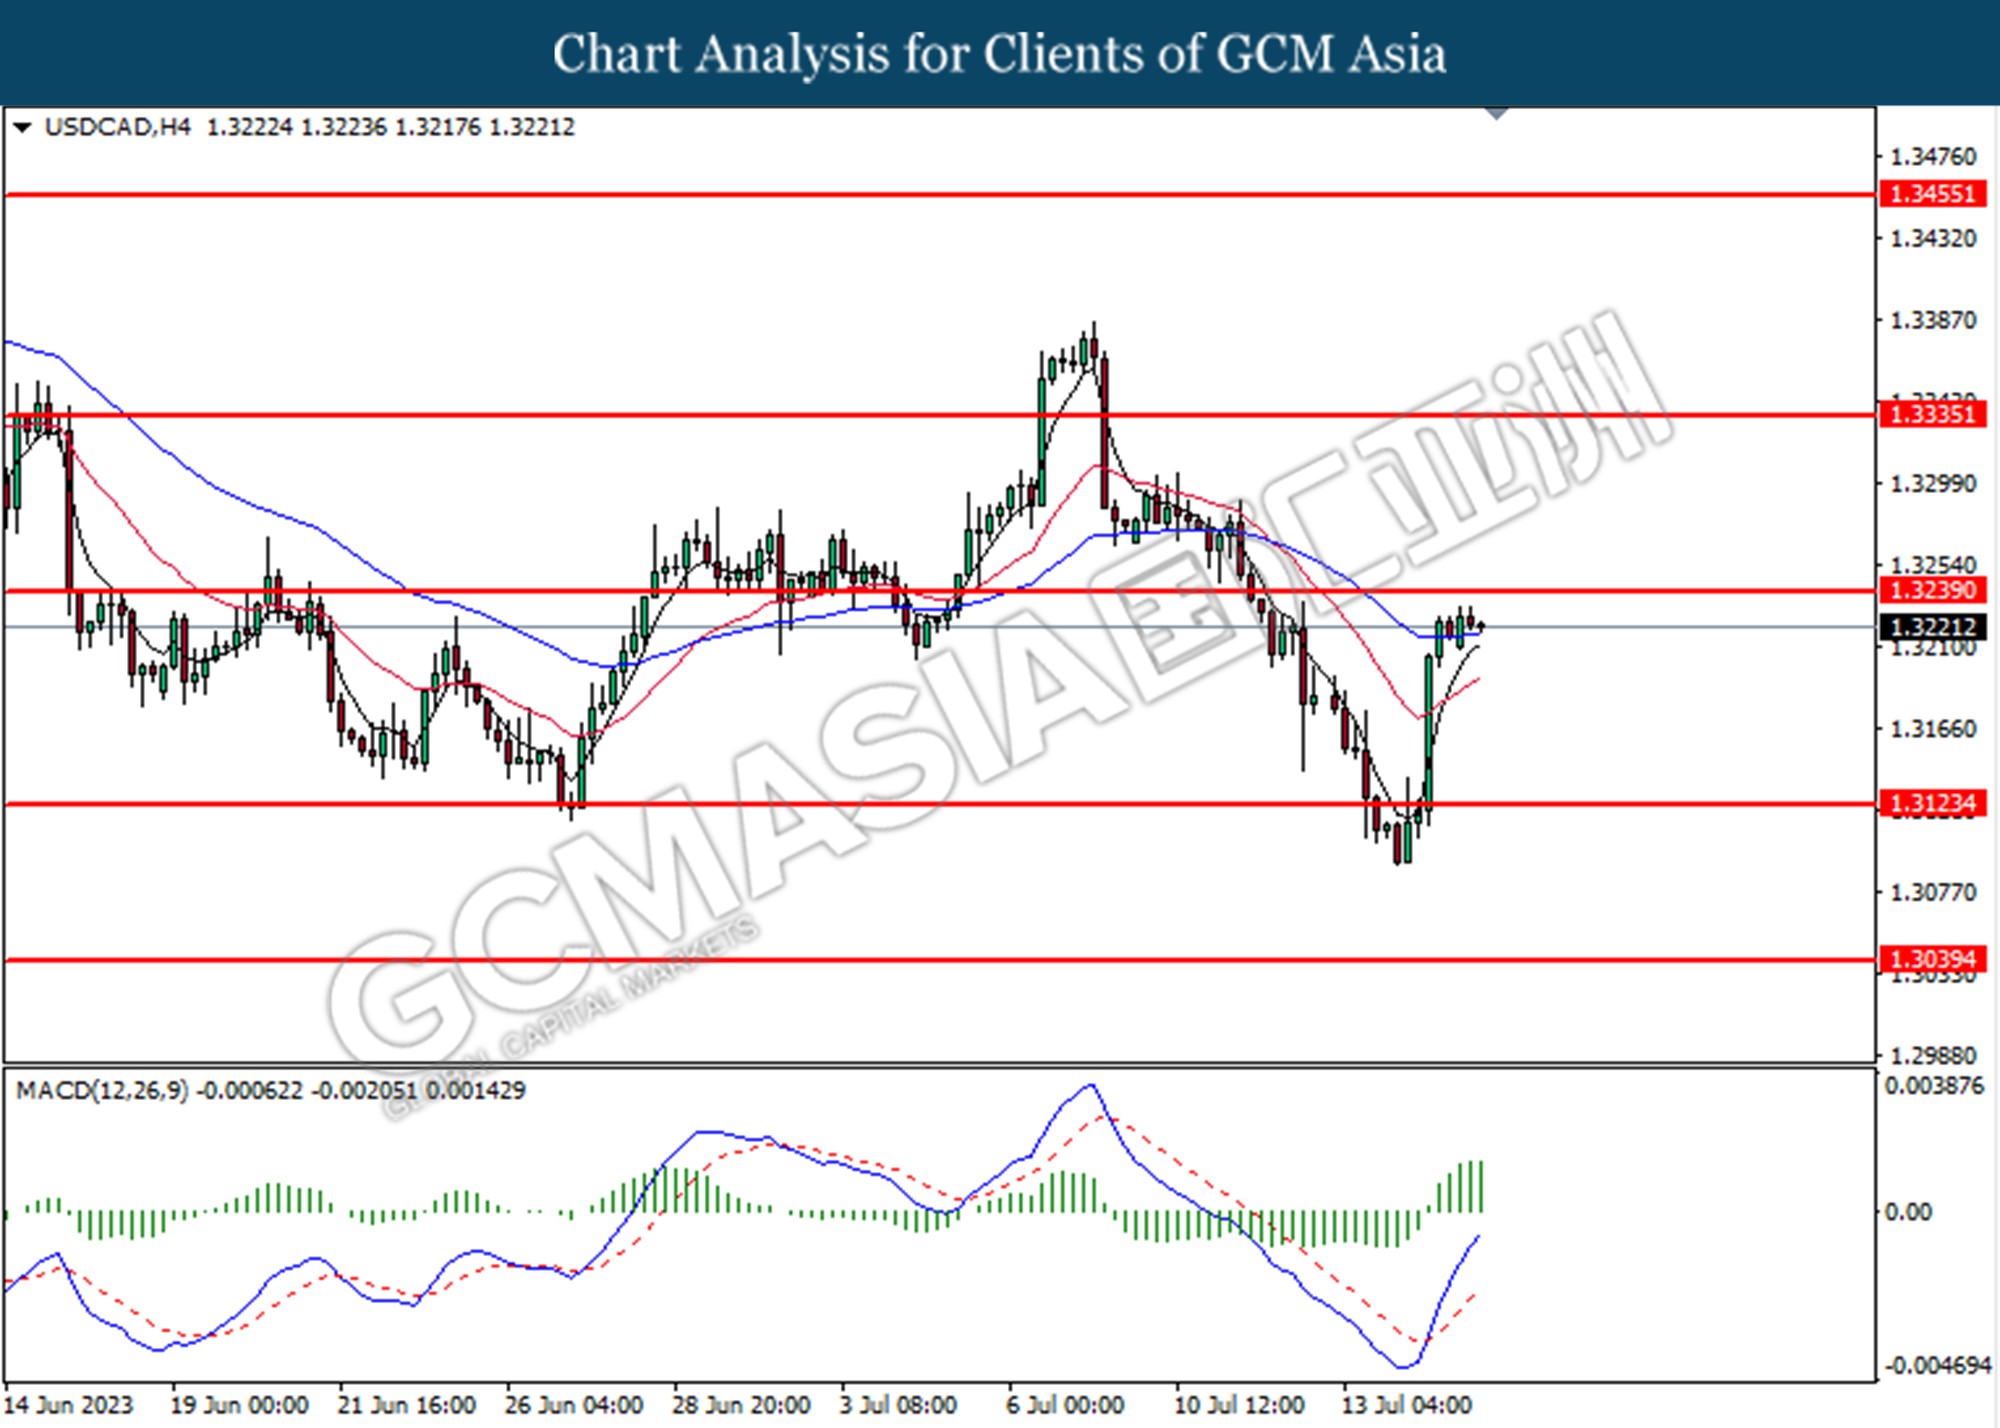2000x1428 pixels.
Task: Click the 3 Jul 08:00 time label
Action: point(898,1405)
